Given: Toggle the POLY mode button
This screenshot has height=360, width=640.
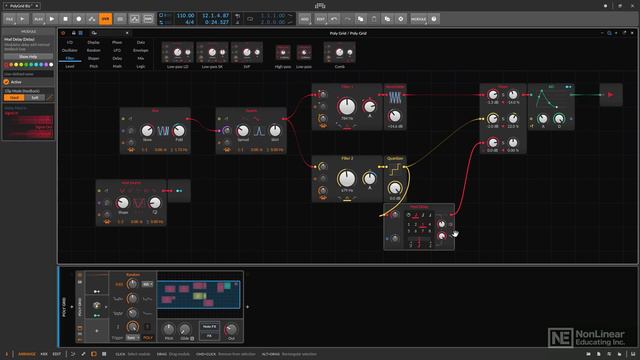Looking at the screenshot, I should [x=148, y=338].
